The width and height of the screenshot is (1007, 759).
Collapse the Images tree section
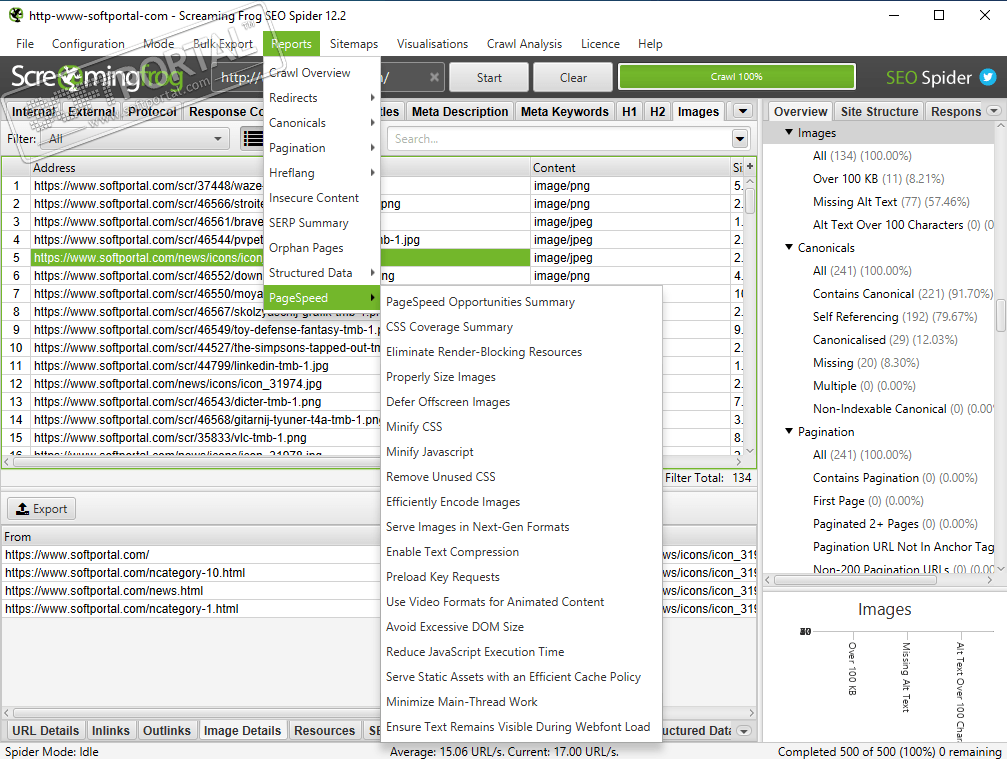pos(789,132)
